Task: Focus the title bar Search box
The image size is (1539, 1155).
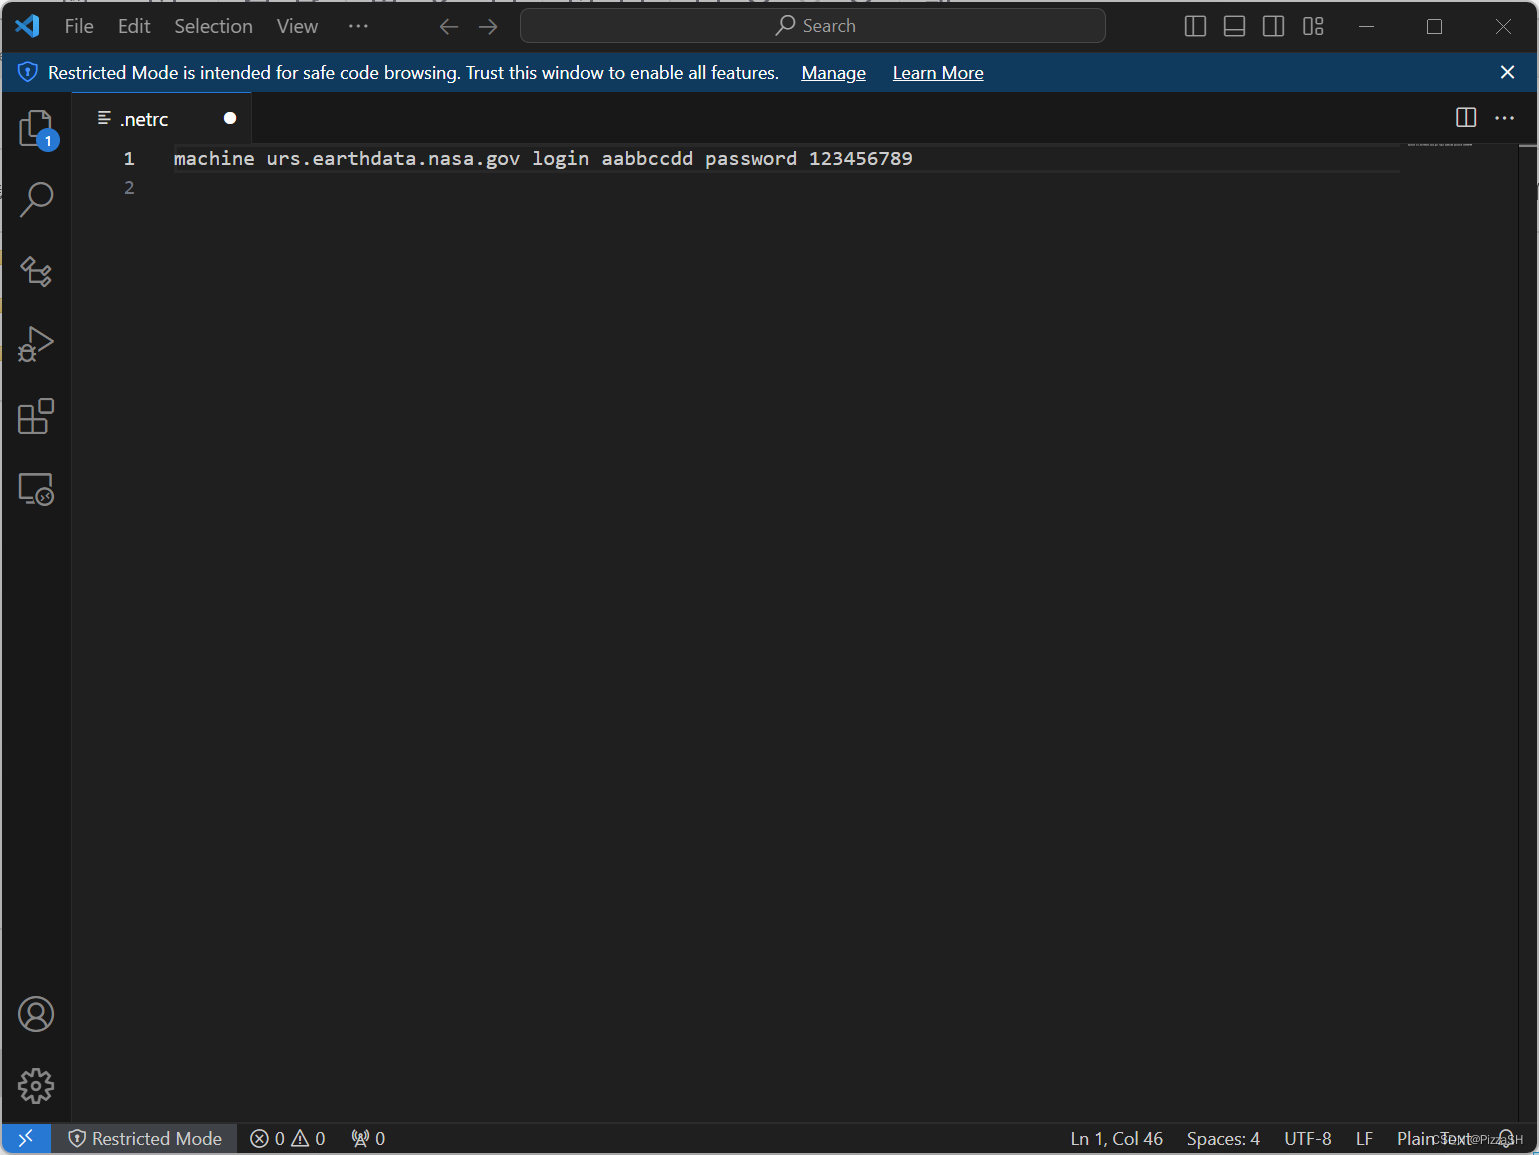Action: (813, 26)
